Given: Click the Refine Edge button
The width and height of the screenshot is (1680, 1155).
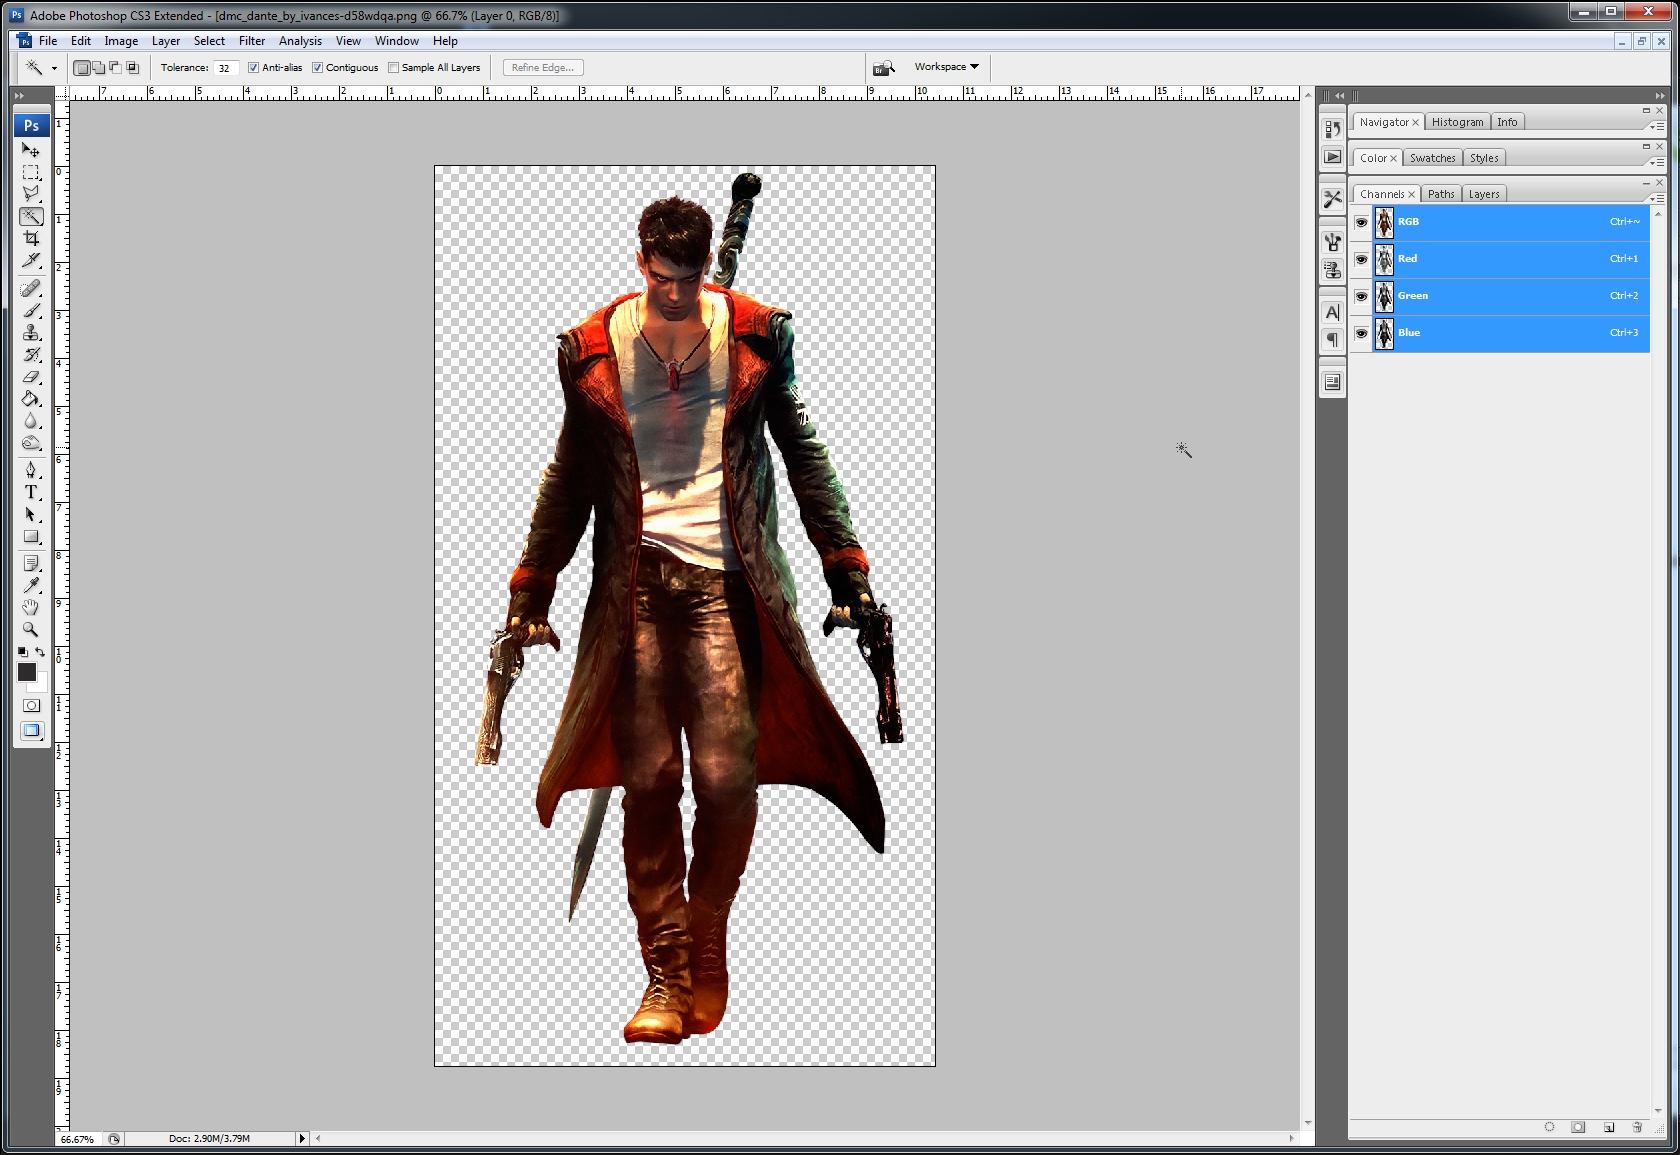Looking at the screenshot, I should coord(543,68).
